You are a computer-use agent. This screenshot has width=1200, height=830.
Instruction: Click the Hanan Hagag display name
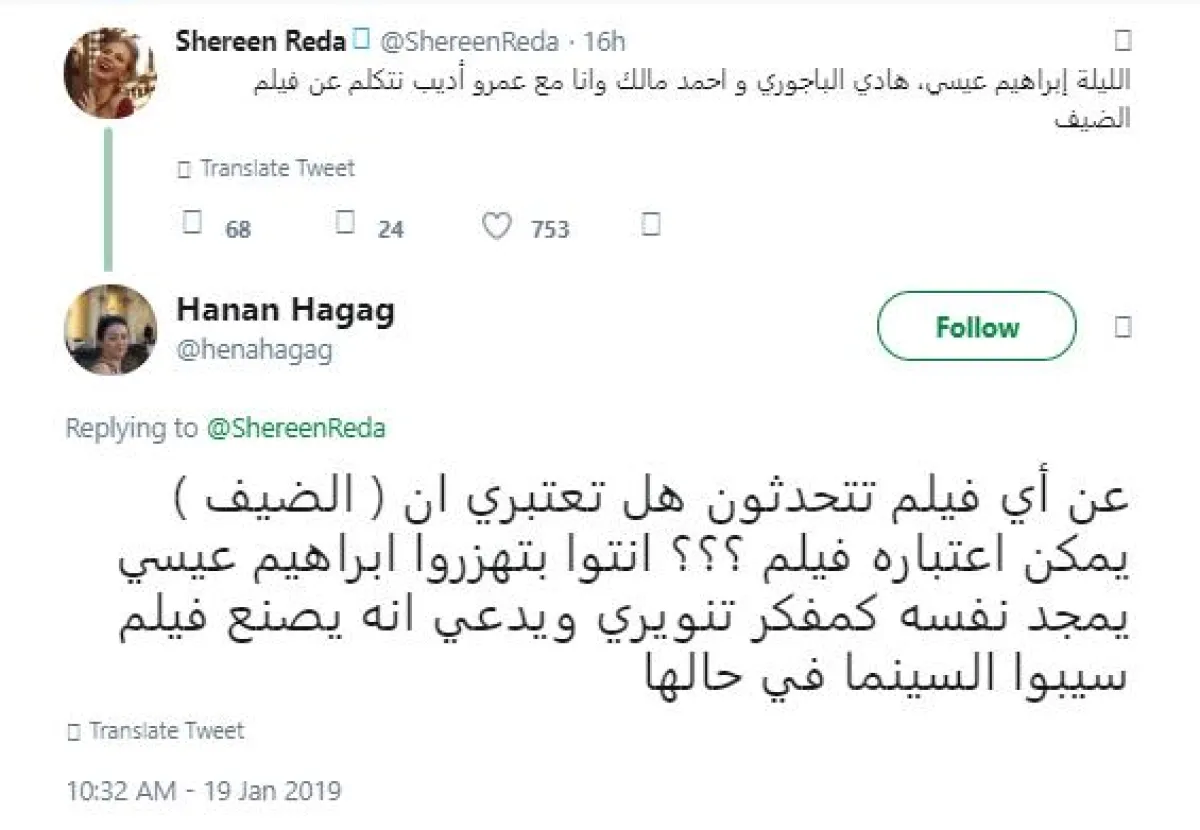(x=285, y=310)
